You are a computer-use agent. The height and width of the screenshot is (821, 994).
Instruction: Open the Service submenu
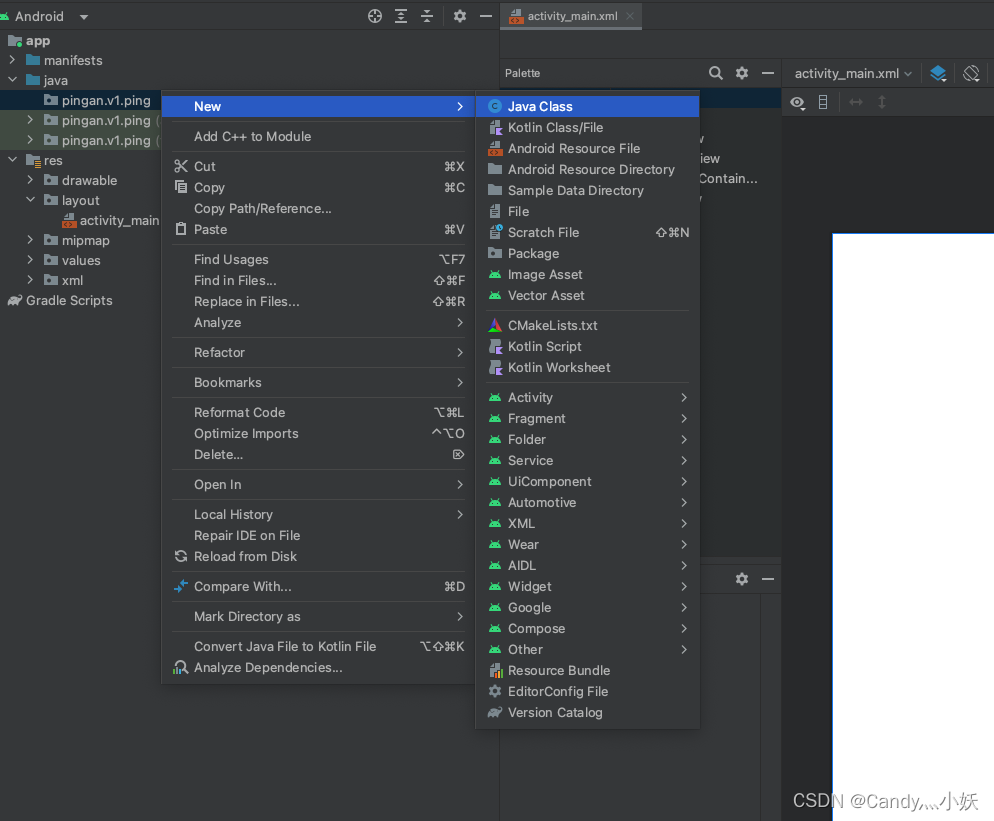(587, 460)
